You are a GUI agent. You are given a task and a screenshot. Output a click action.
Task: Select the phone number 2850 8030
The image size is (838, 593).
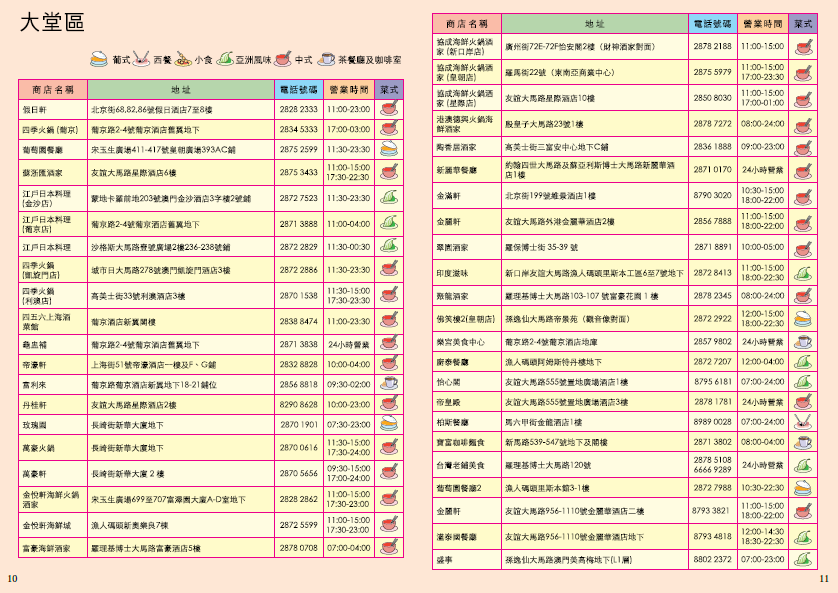coord(712,98)
